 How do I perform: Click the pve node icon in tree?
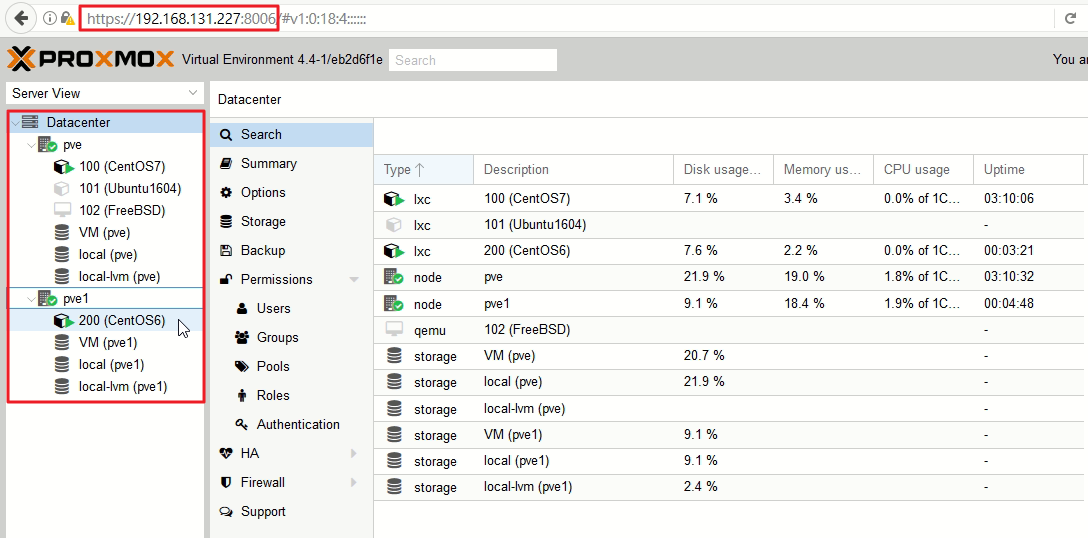point(46,144)
